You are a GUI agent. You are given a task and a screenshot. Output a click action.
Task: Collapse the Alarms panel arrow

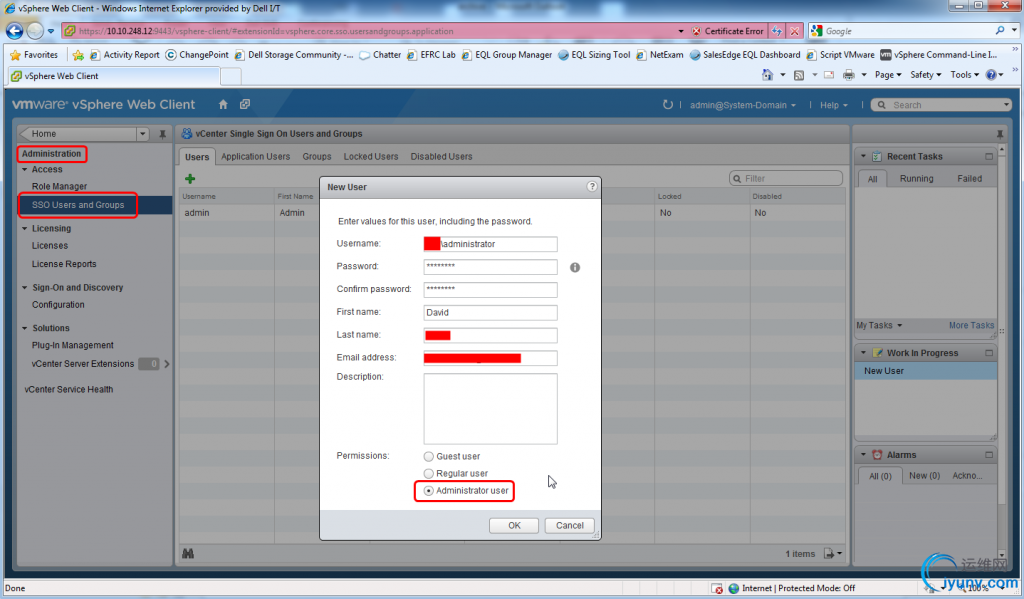863,455
